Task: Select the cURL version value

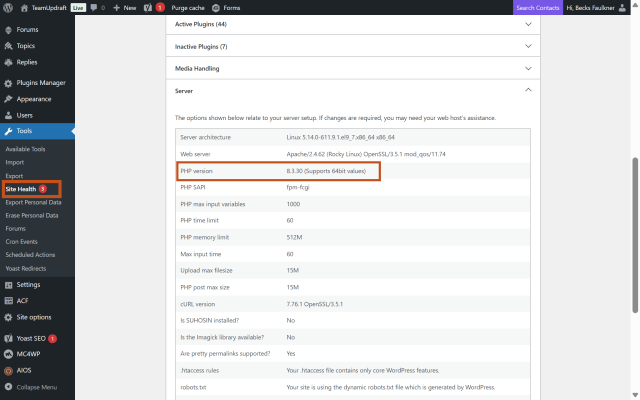Action: [x=315, y=304]
